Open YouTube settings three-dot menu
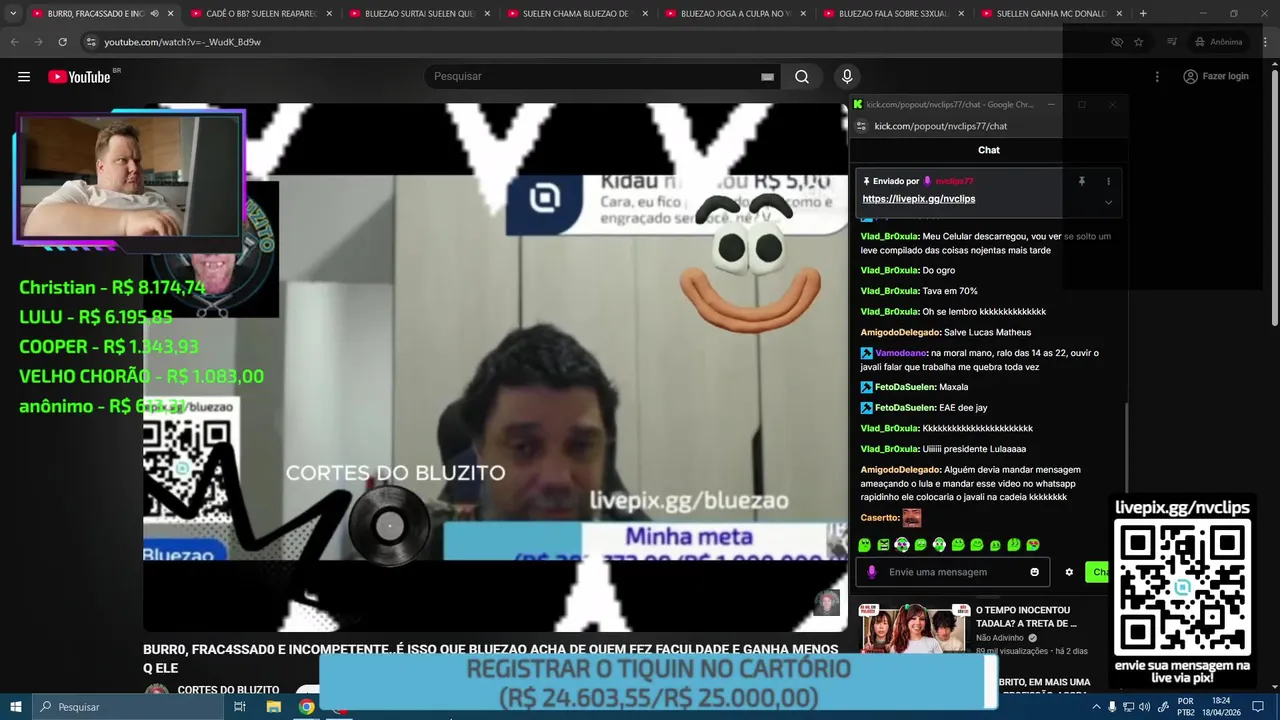 [1157, 77]
